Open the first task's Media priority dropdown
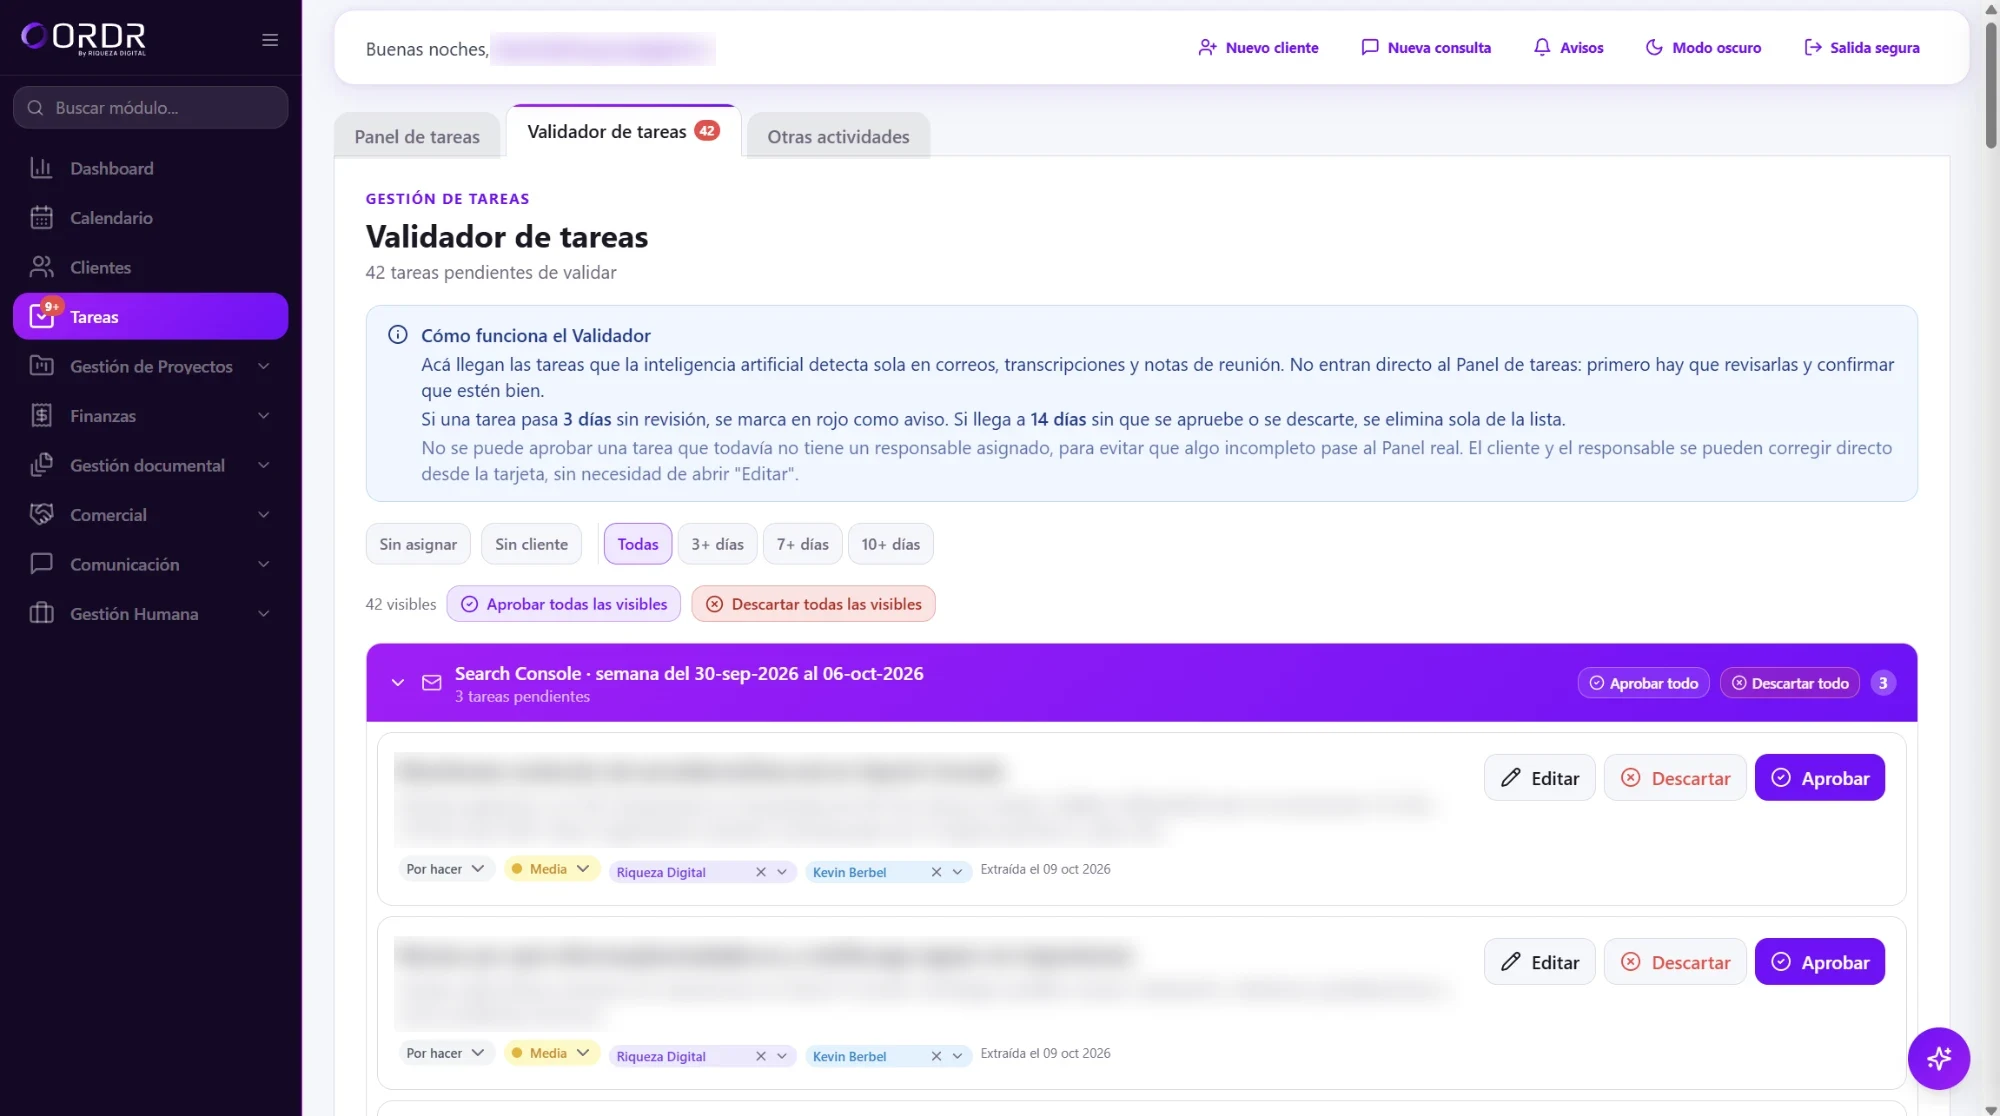The image size is (2000, 1116). click(x=551, y=869)
